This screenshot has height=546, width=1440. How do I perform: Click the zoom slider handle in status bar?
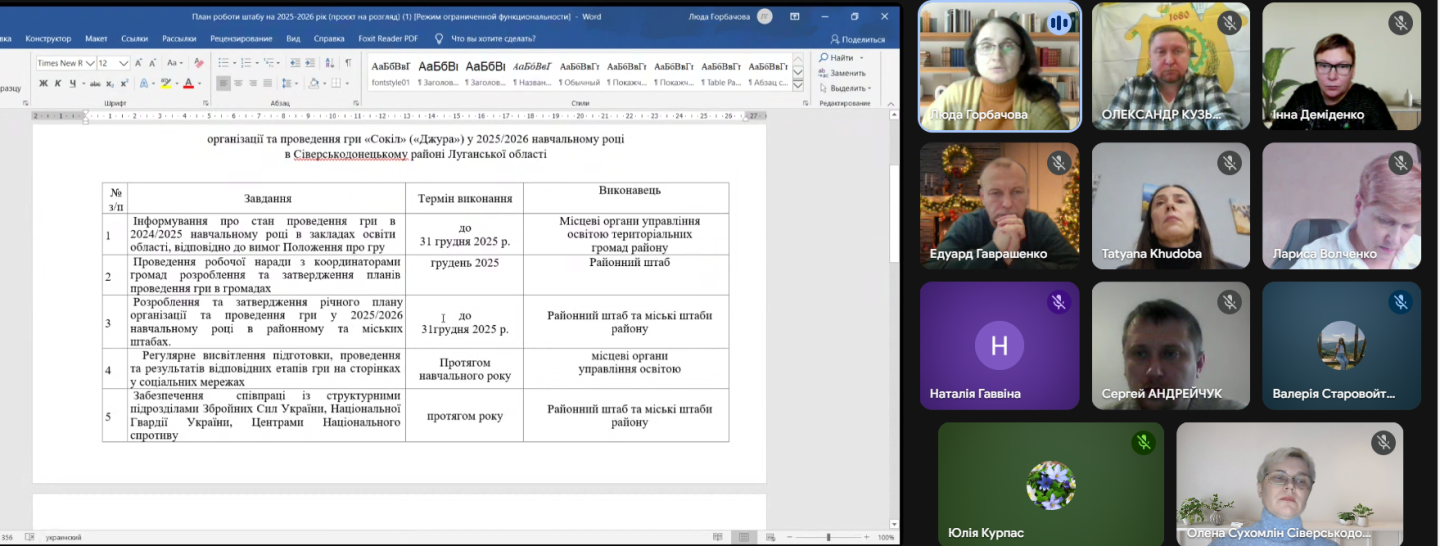coord(828,537)
